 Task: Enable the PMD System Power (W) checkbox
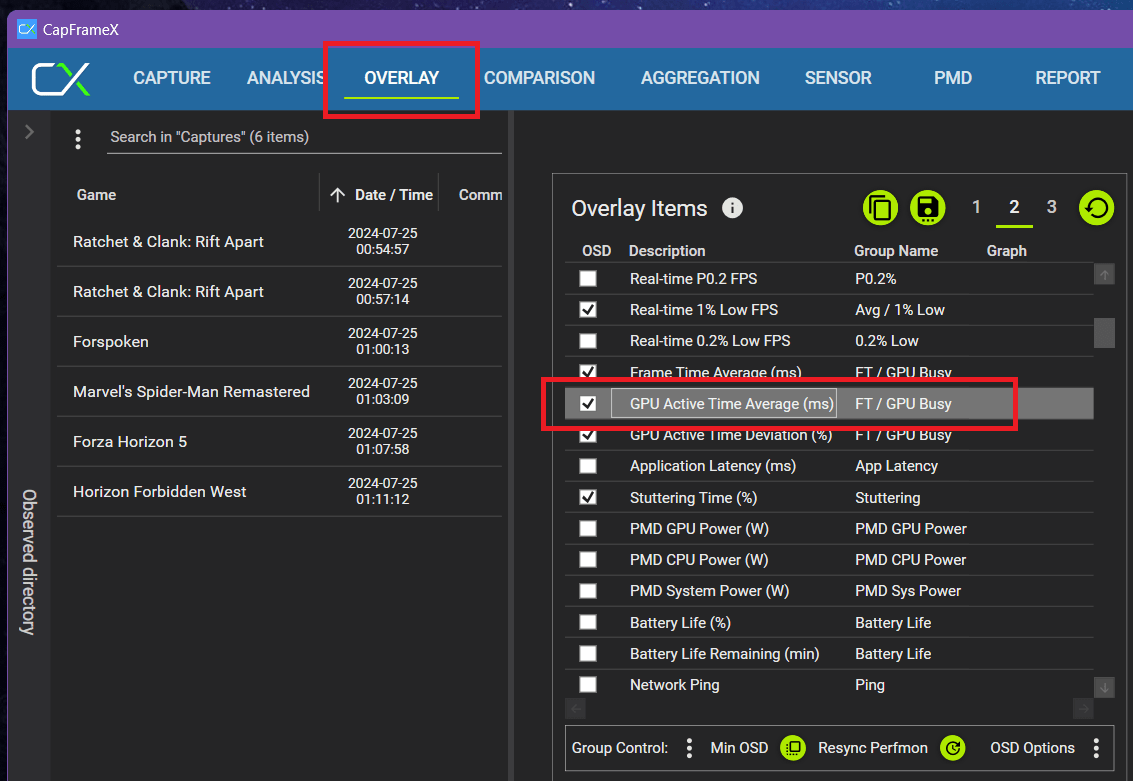588,590
